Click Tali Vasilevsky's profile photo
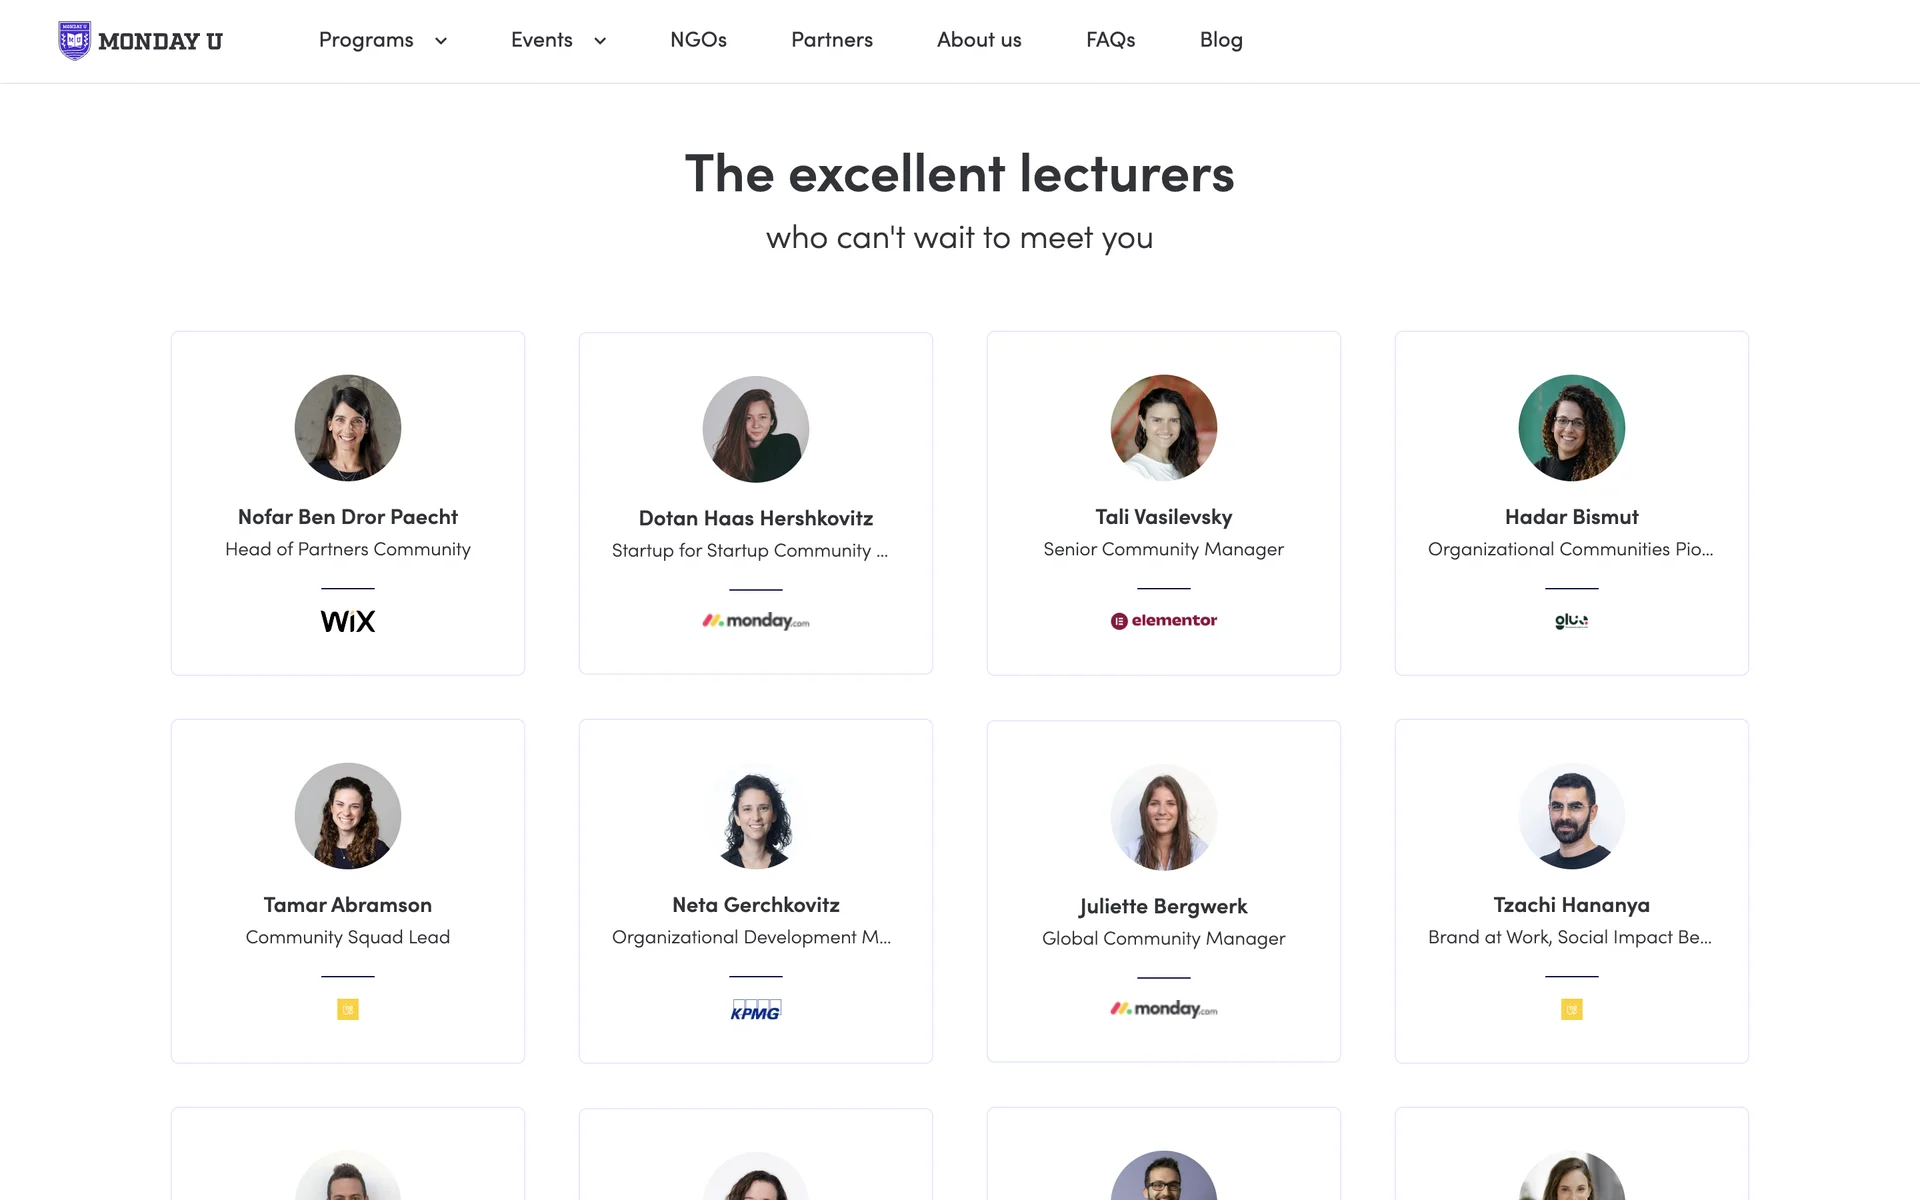 tap(1164, 428)
